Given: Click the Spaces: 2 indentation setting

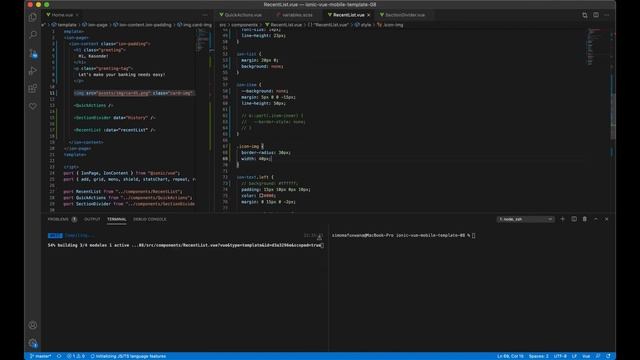Looking at the screenshot, I should [539, 356].
